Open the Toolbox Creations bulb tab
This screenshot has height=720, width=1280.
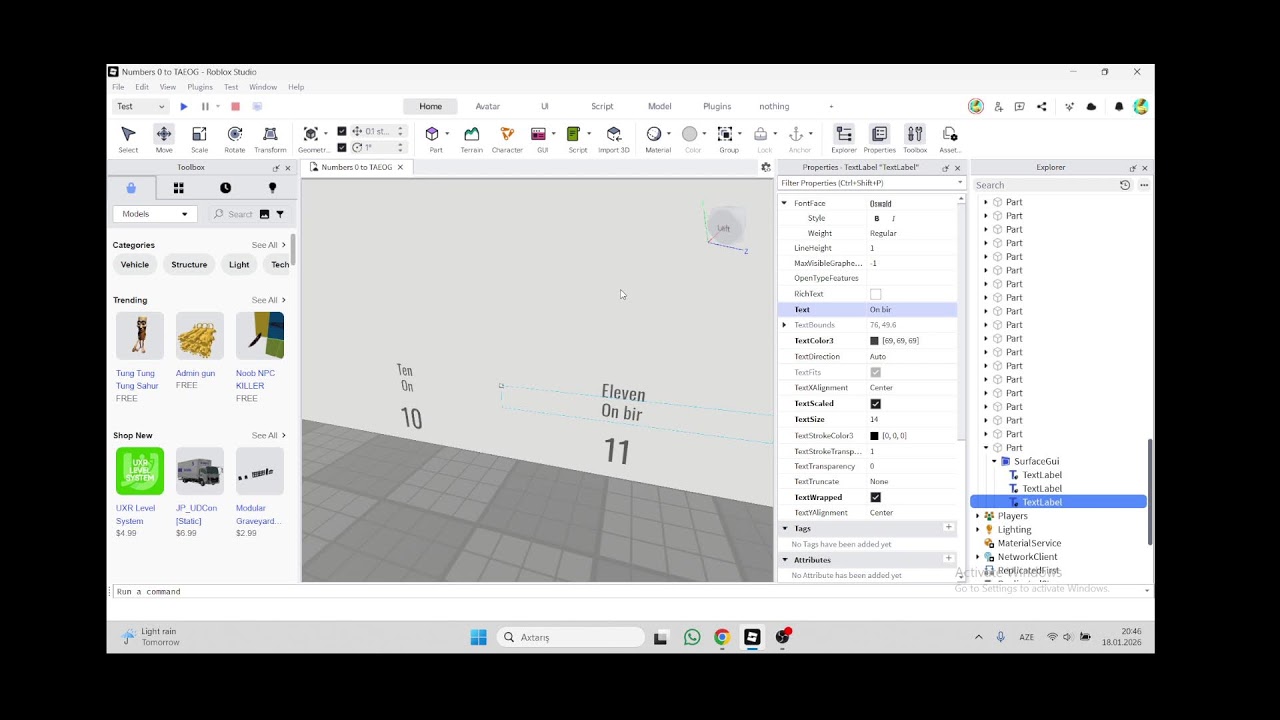(x=272, y=188)
